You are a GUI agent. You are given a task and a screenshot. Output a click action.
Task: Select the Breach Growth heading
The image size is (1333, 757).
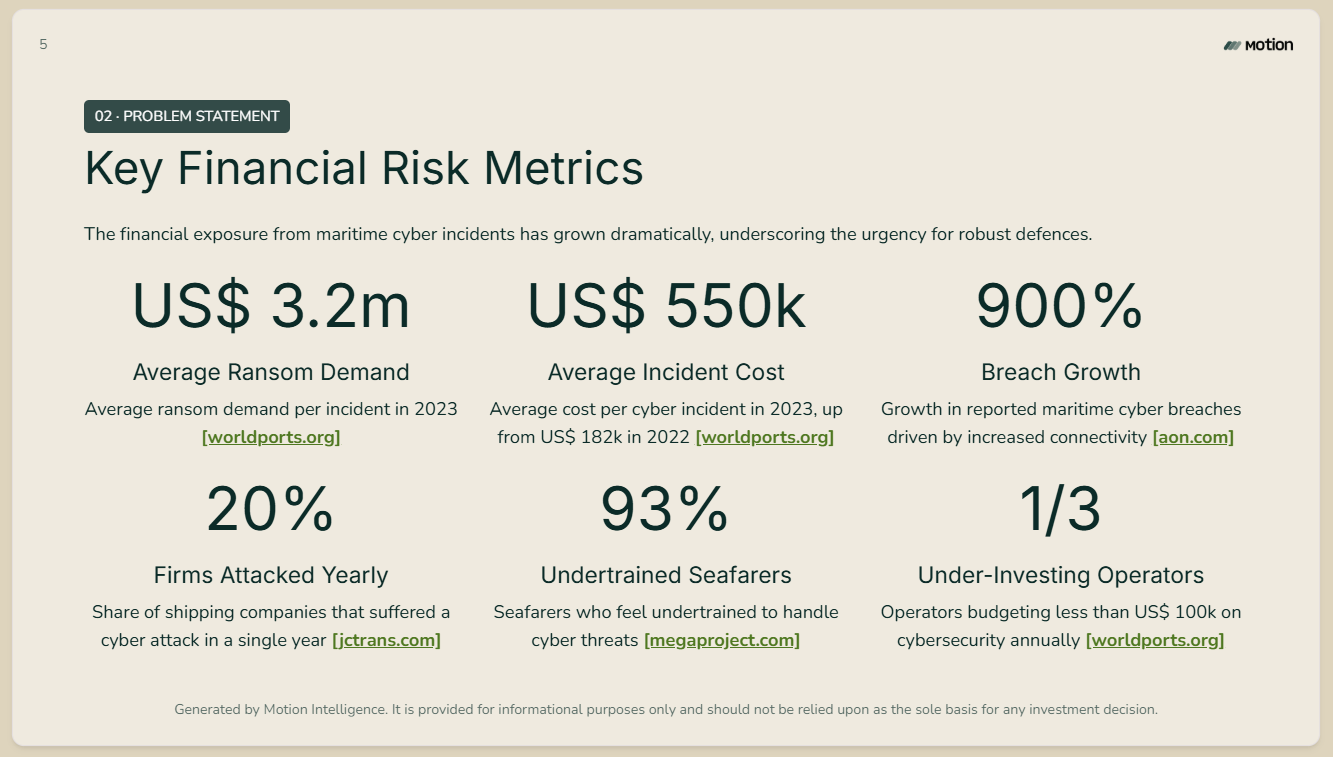[1060, 372]
